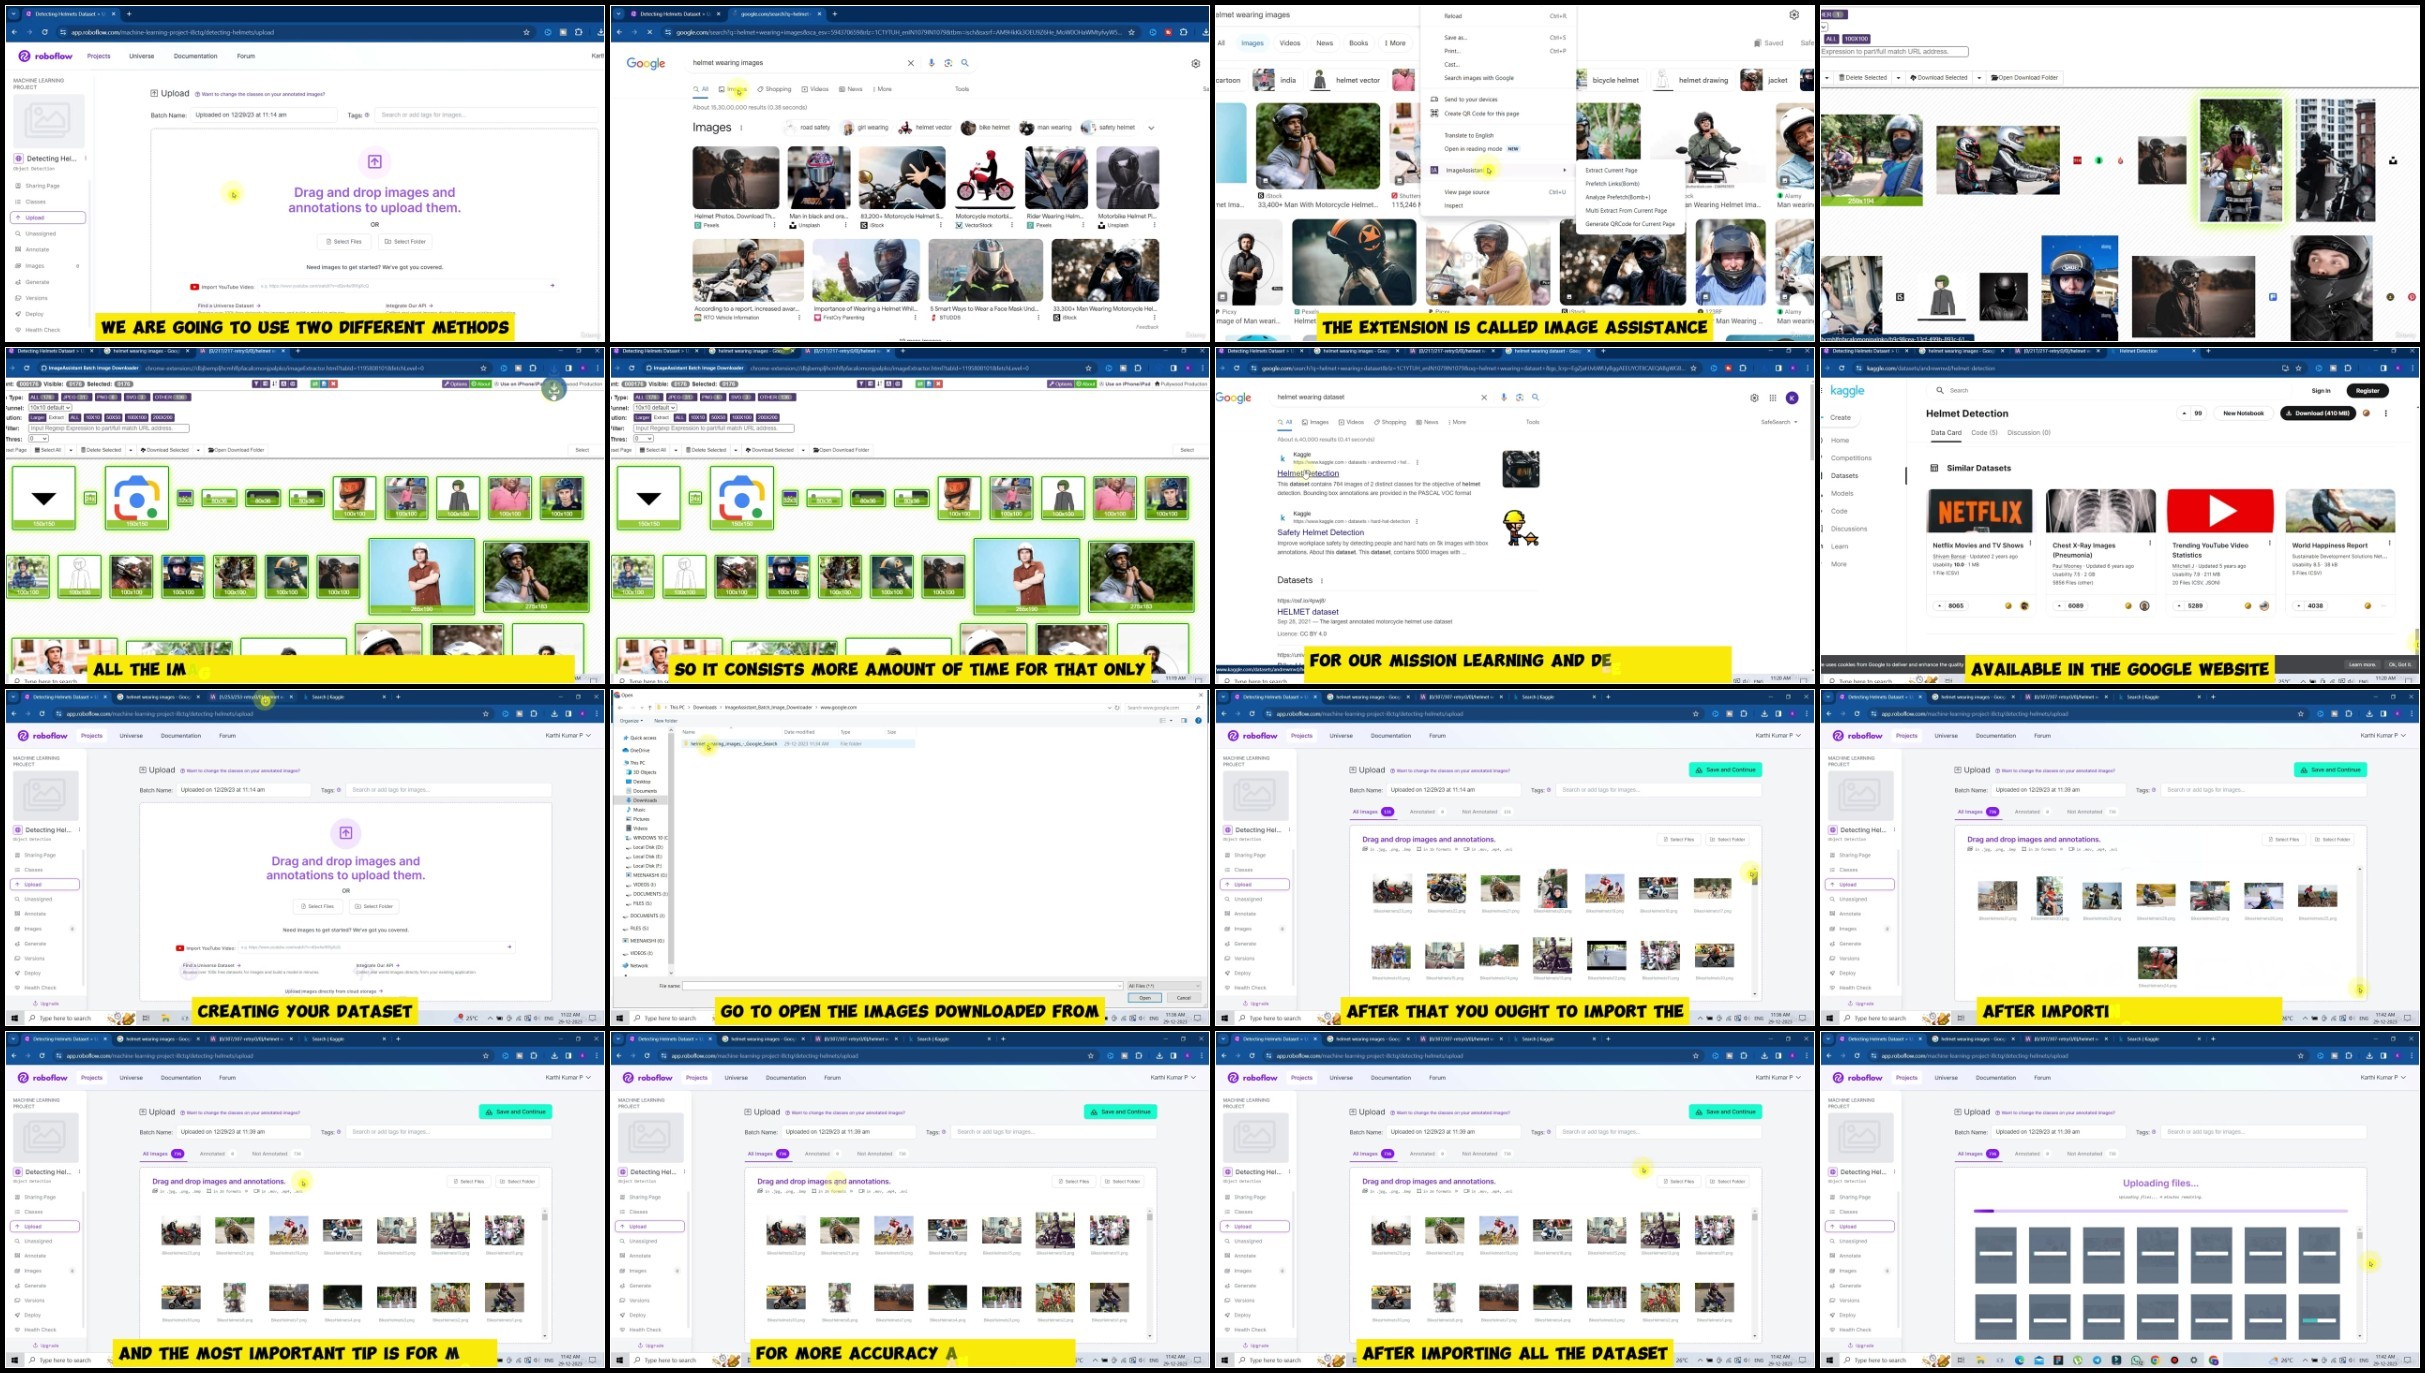
Task: Click the microphone icon beside 'helmet wearing dataset'
Action: [x=1504, y=397]
